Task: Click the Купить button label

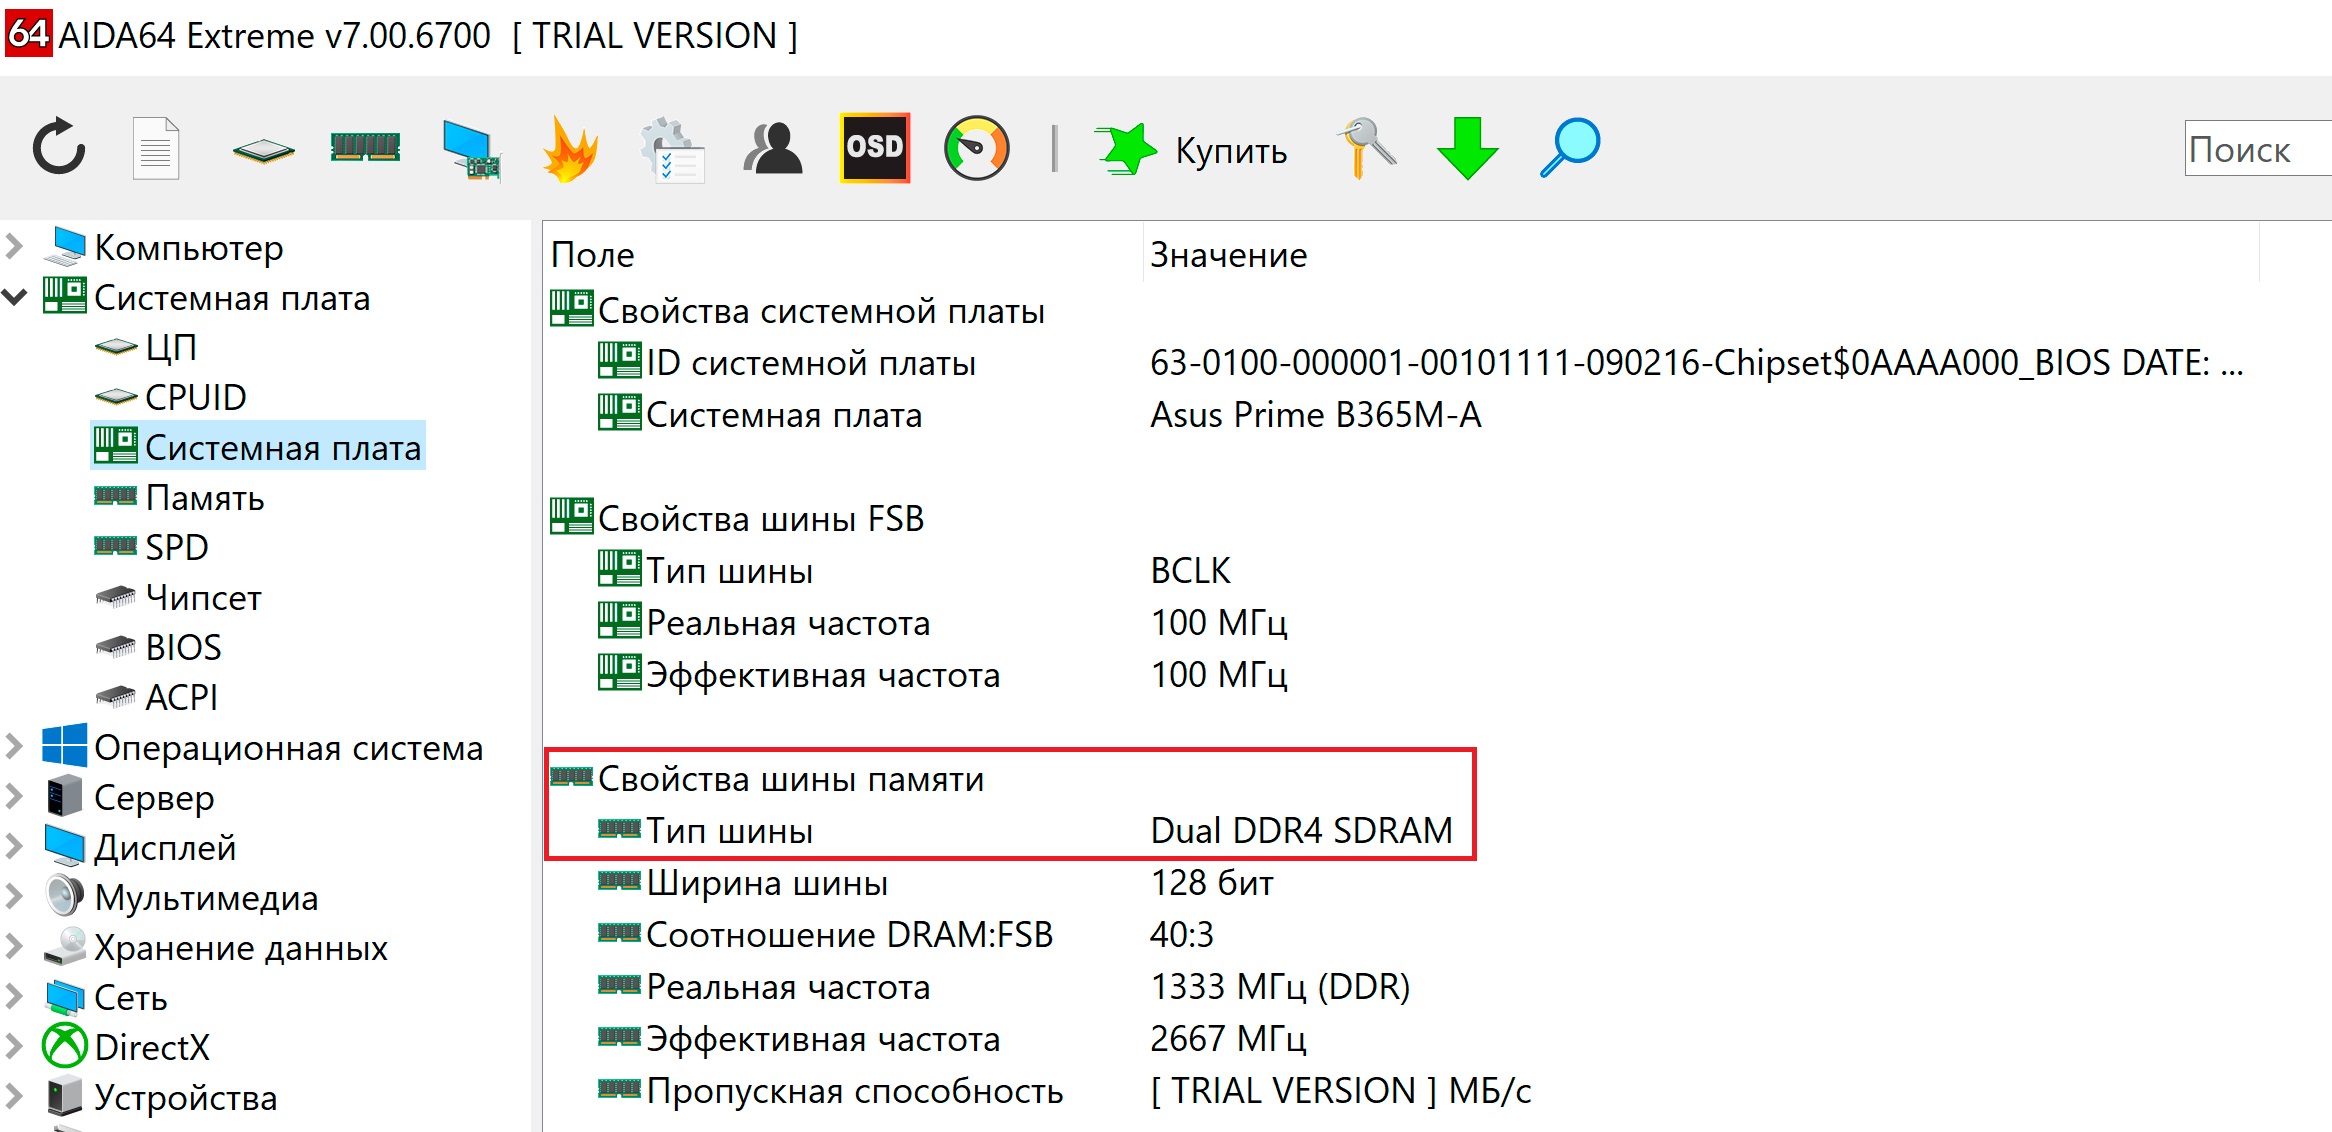Action: pos(1231,151)
